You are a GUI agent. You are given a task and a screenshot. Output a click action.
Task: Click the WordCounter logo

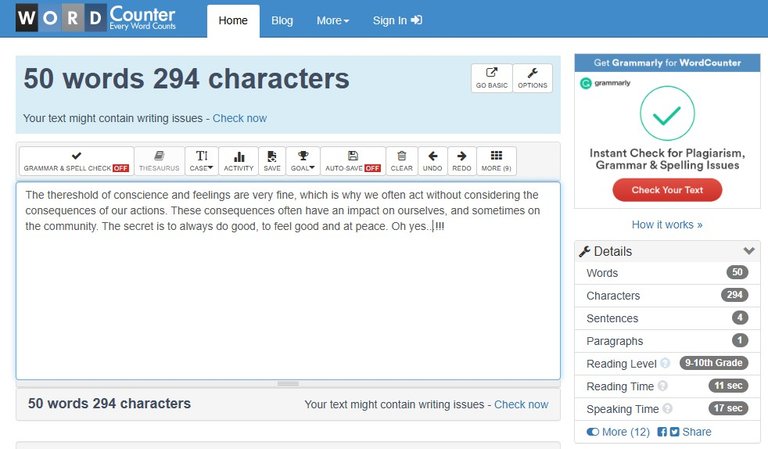pos(96,18)
